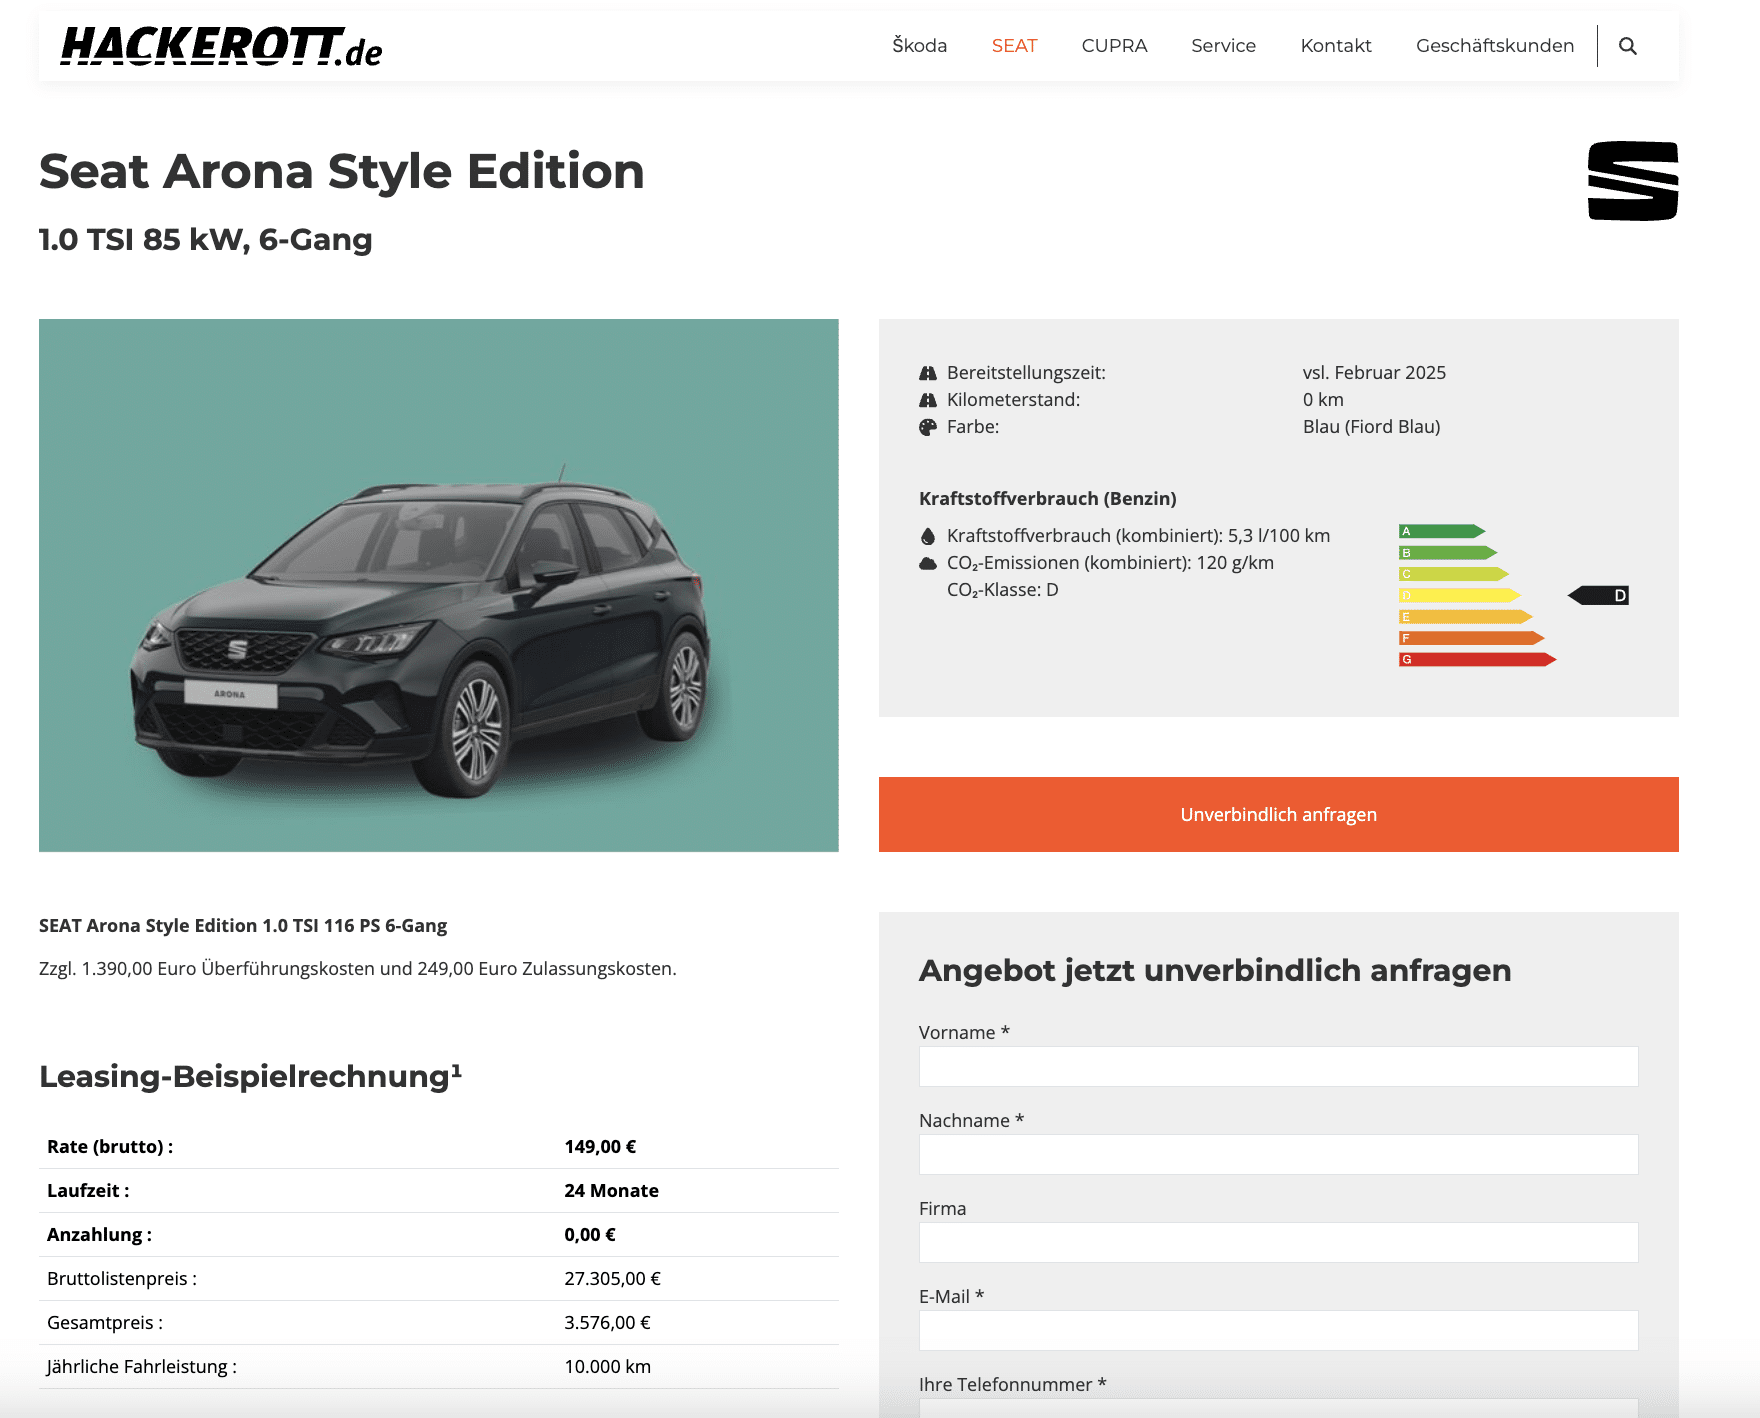The height and width of the screenshot is (1418, 1760).
Task: Open the SEAT menu item
Action: [1014, 46]
